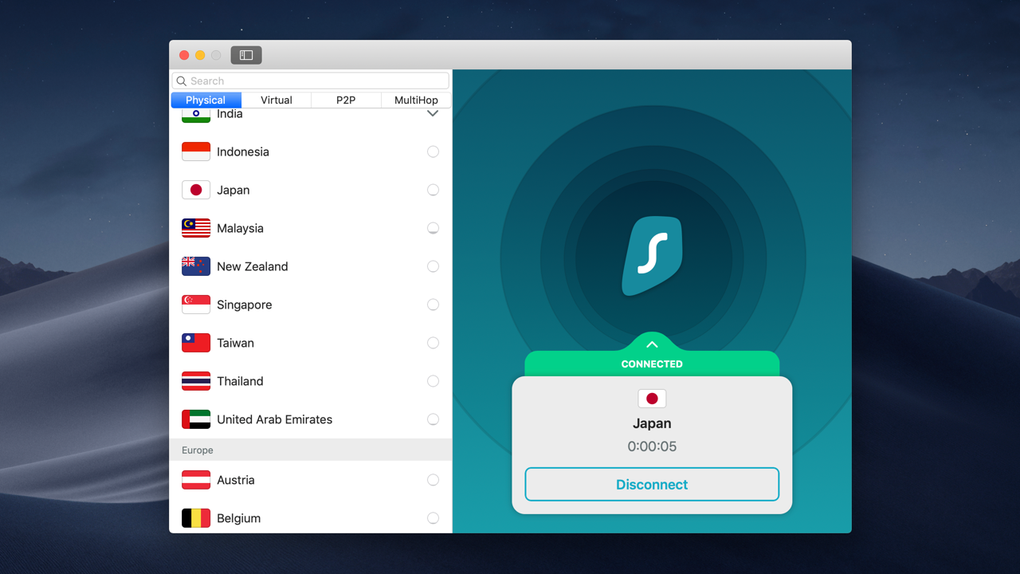This screenshot has width=1020, height=574.
Task: Click the search magnifier icon
Action: pyautogui.click(x=181, y=81)
